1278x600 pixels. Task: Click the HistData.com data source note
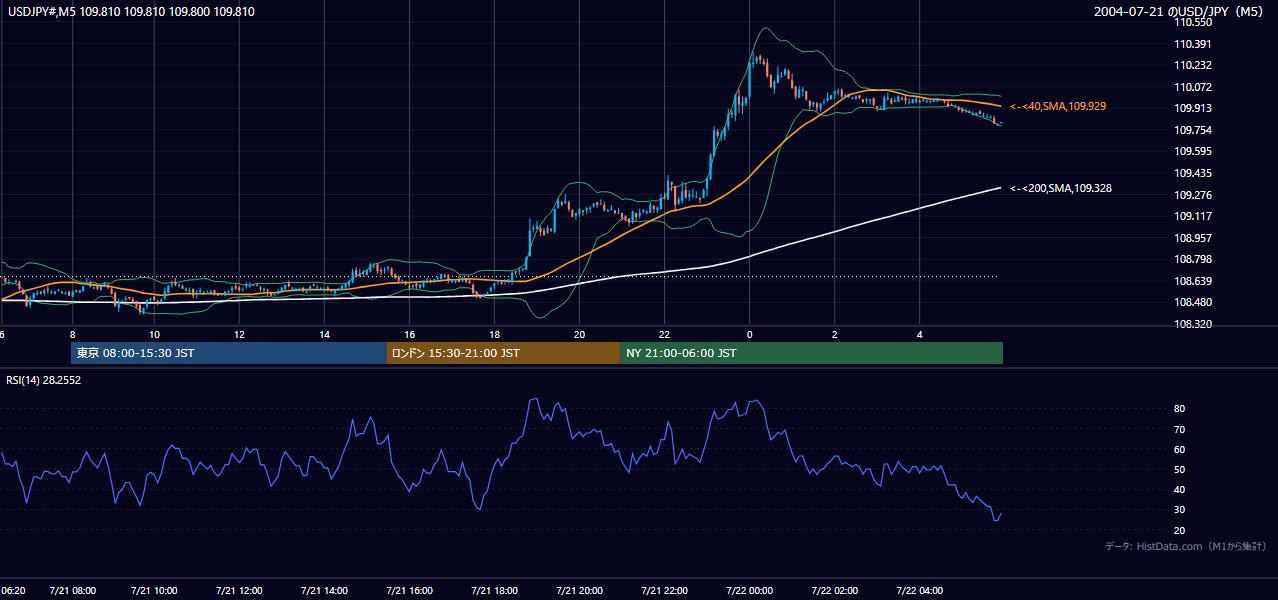click(1186, 546)
